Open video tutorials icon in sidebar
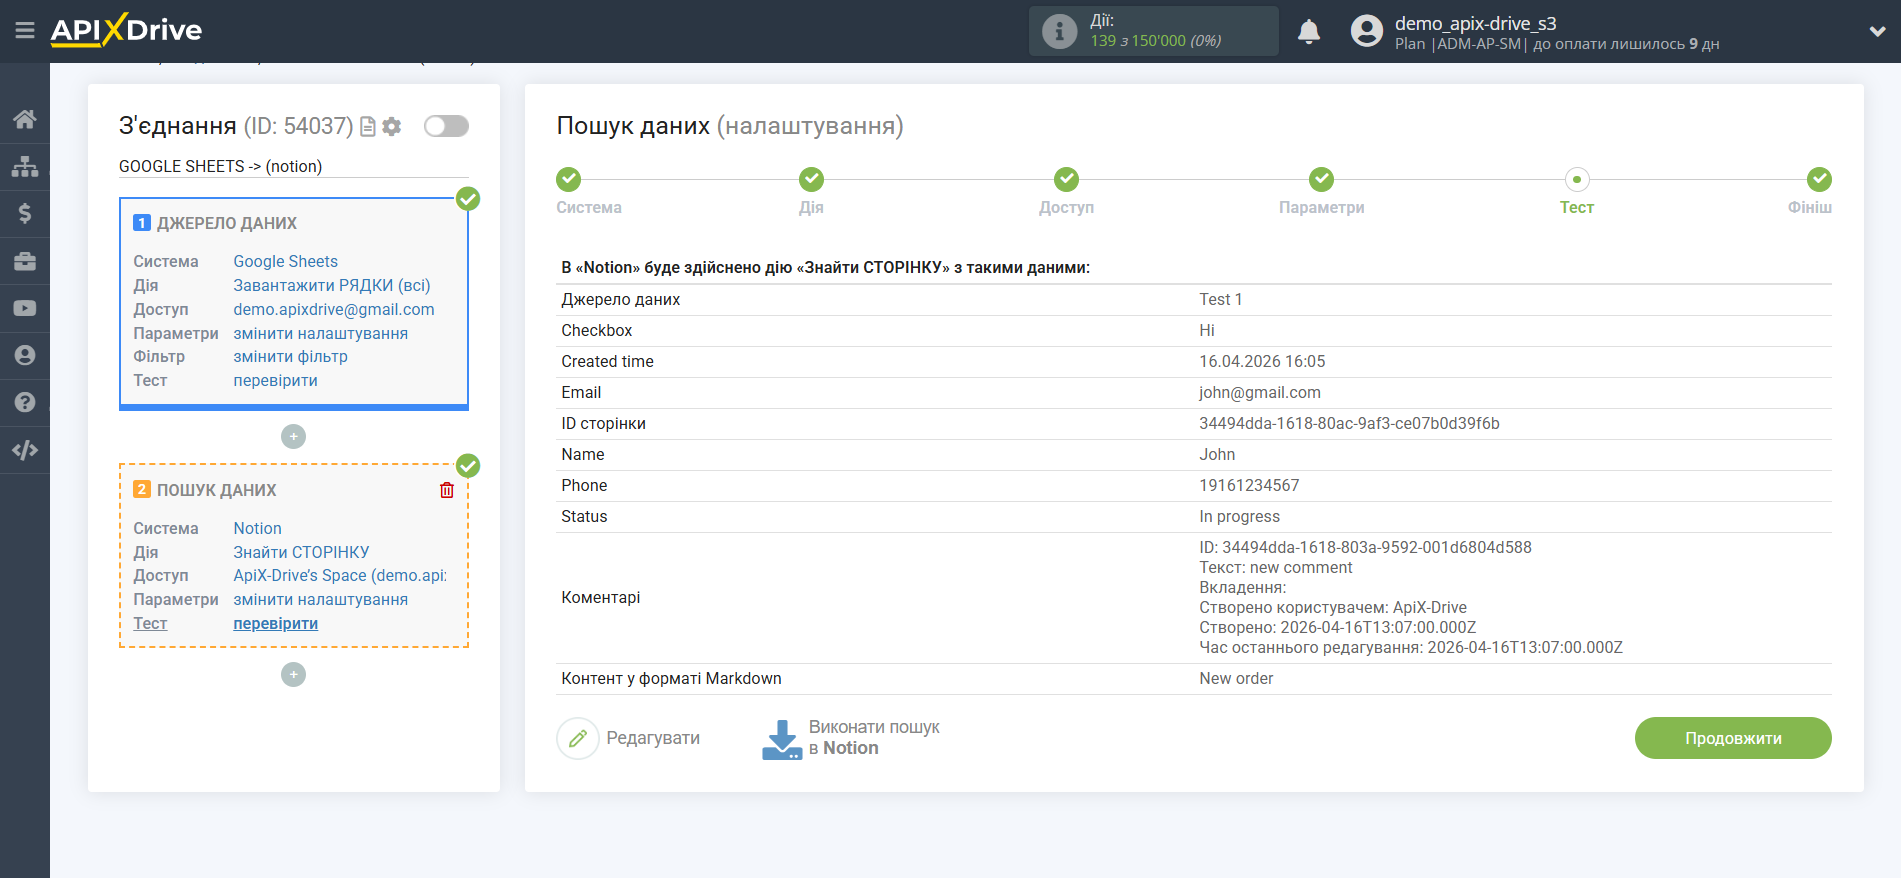The image size is (1901, 878). coord(25,308)
